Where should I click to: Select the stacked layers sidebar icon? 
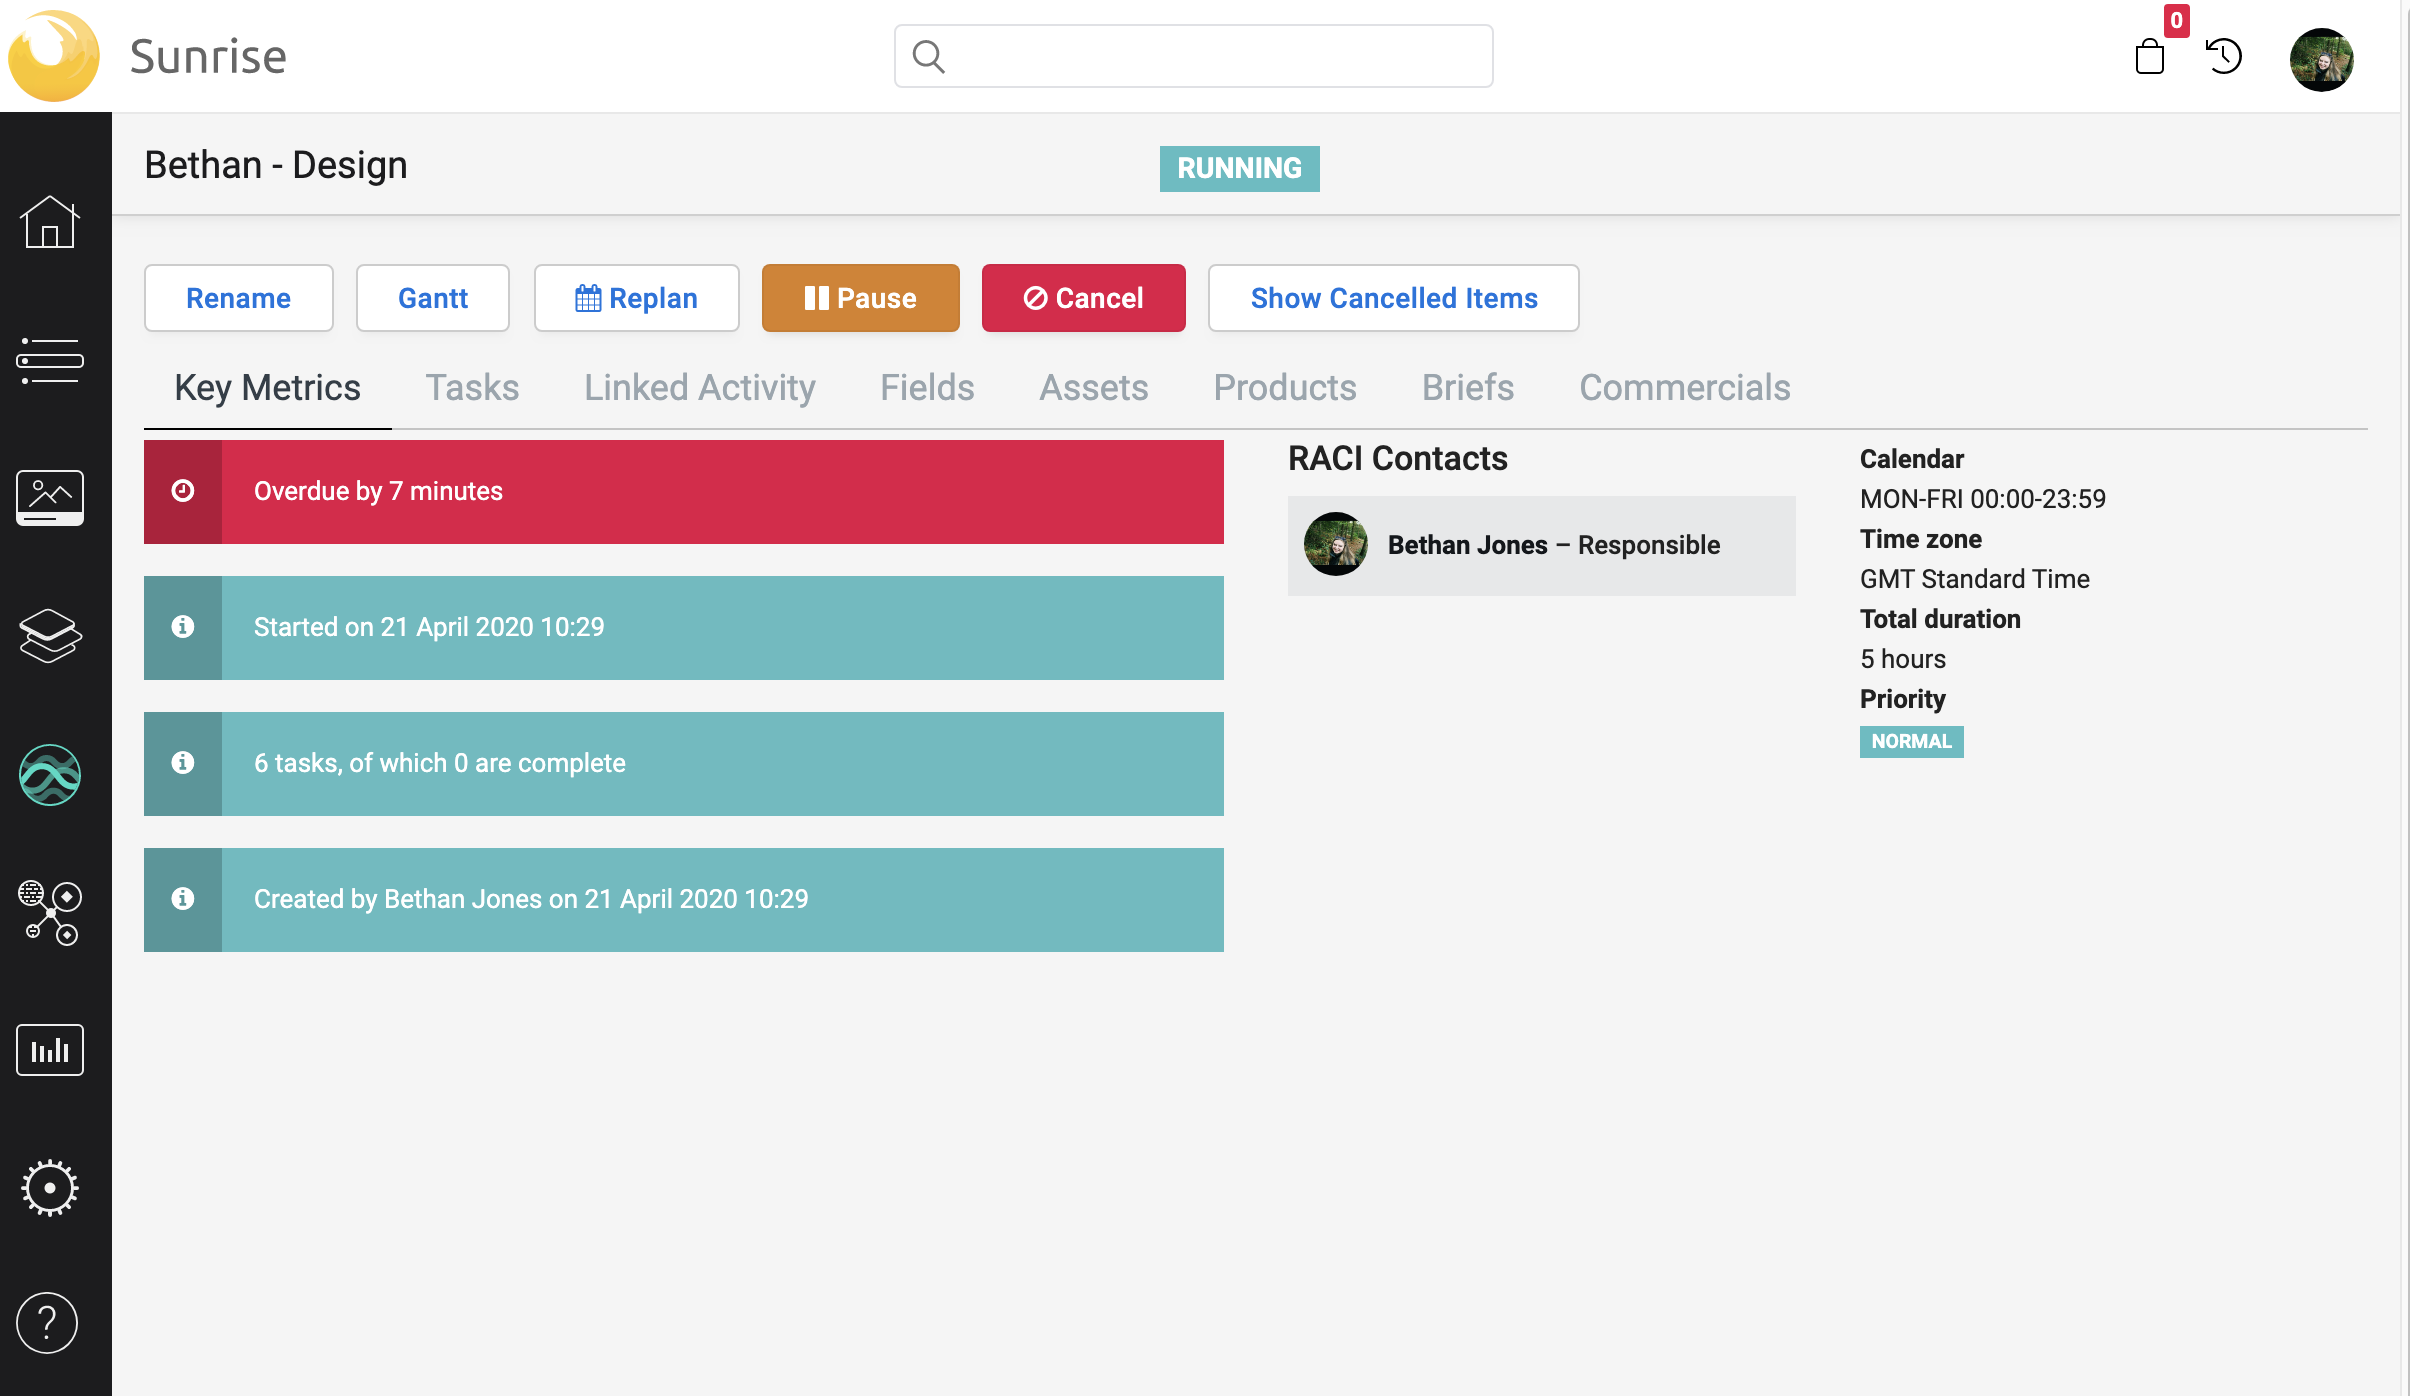(x=49, y=636)
